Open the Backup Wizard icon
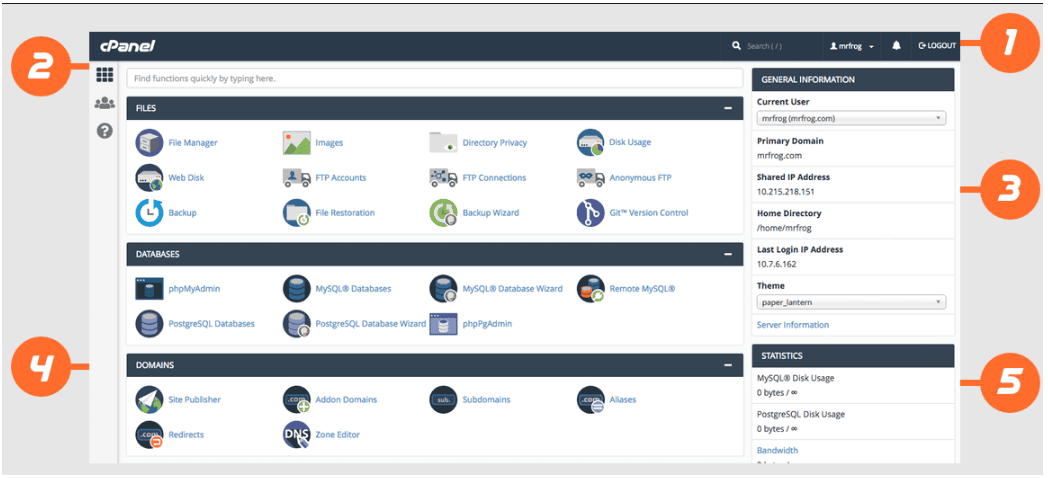This screenshot has width=1048, height=478. click(443, 213)
